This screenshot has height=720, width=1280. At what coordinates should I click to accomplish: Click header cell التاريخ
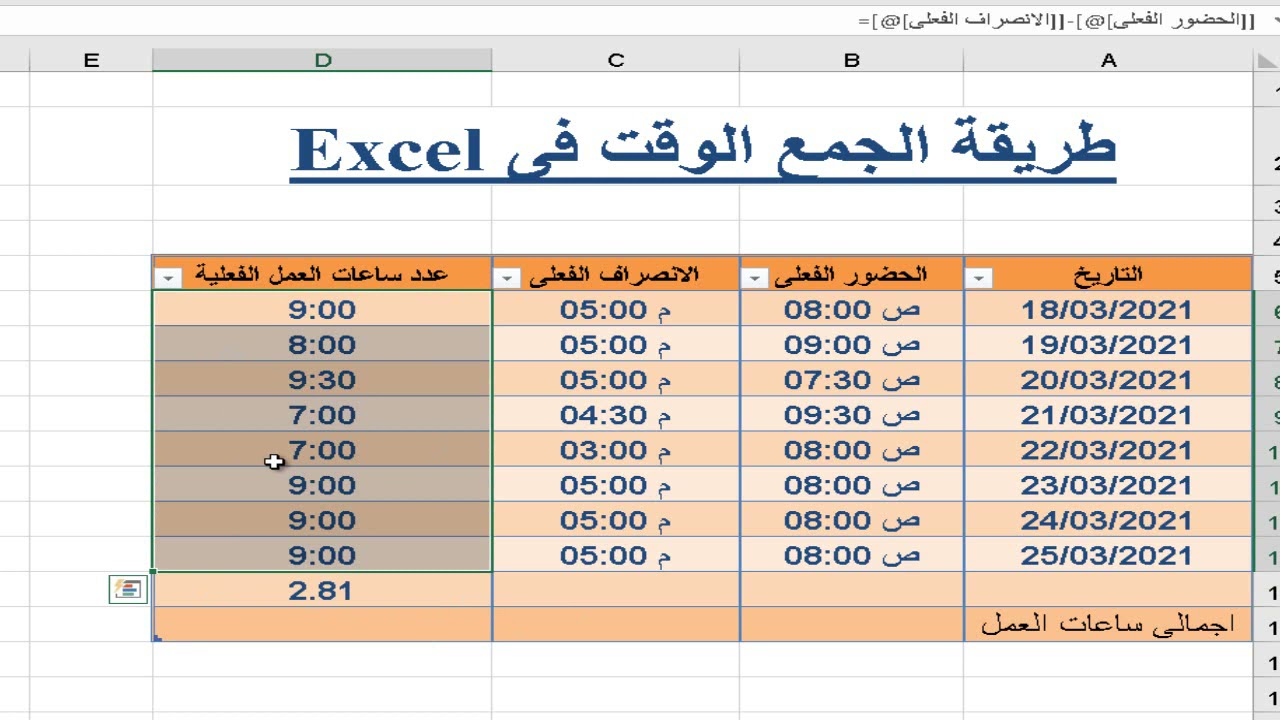[1108, 274]
